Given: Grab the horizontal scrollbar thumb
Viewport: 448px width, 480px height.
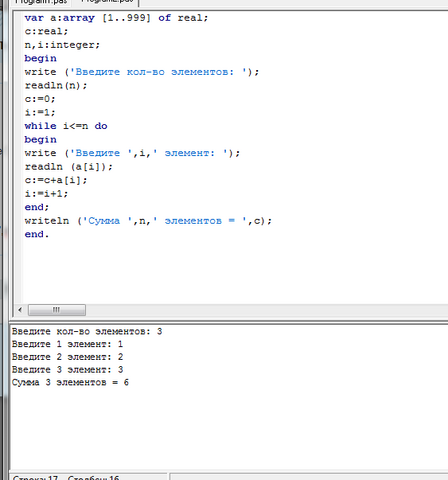Looking at the screenshot, I should click(x=57, y=310).
